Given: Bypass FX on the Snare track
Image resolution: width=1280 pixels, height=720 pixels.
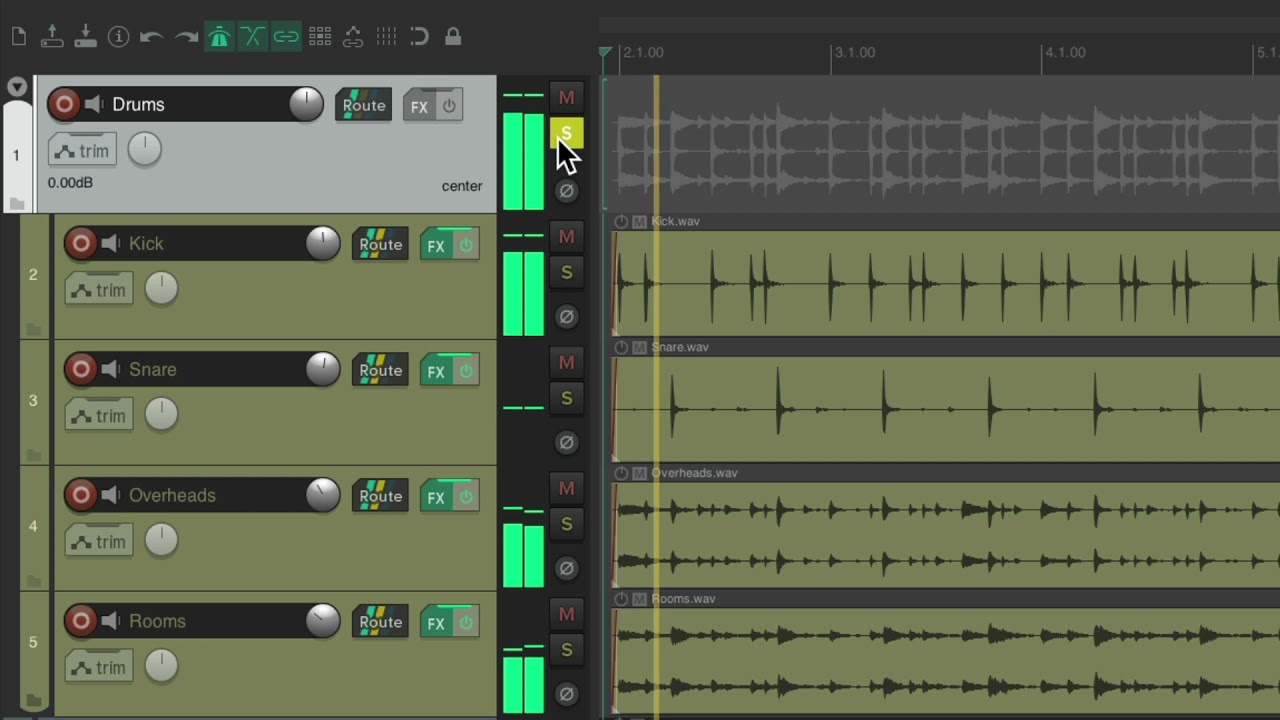Looking at the screenshot, I should coord(466,371).
